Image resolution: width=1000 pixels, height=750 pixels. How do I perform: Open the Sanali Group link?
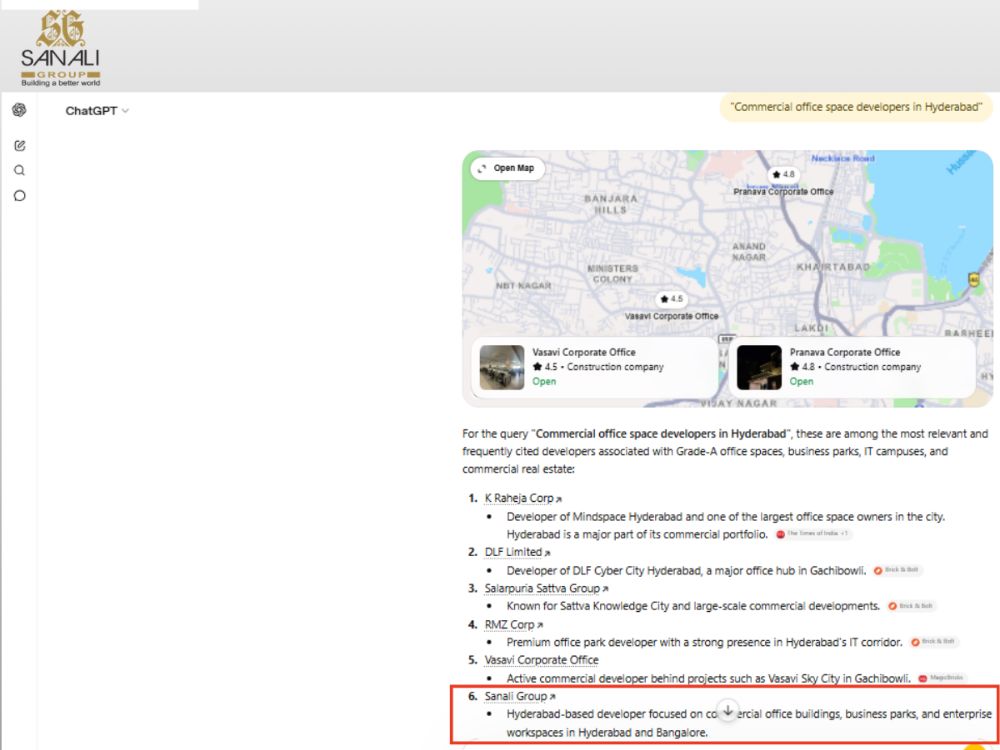click(x=520, y=696)
